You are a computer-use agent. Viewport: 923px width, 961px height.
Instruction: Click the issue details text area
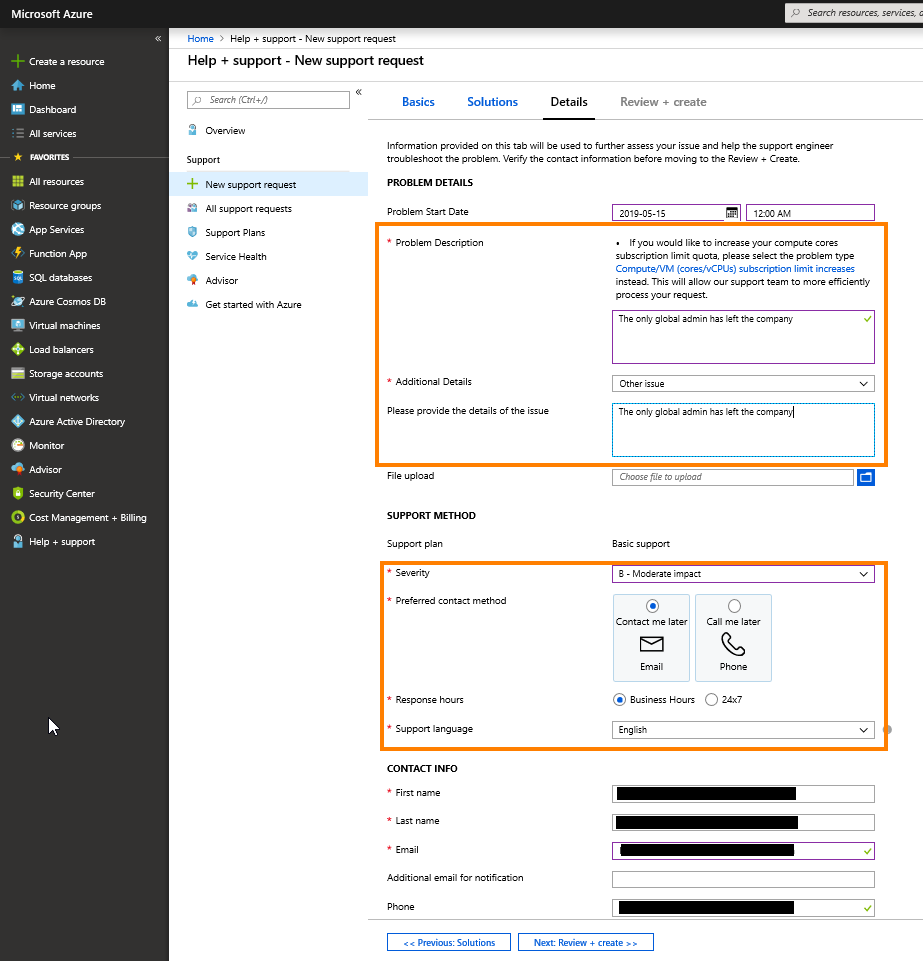743,430
